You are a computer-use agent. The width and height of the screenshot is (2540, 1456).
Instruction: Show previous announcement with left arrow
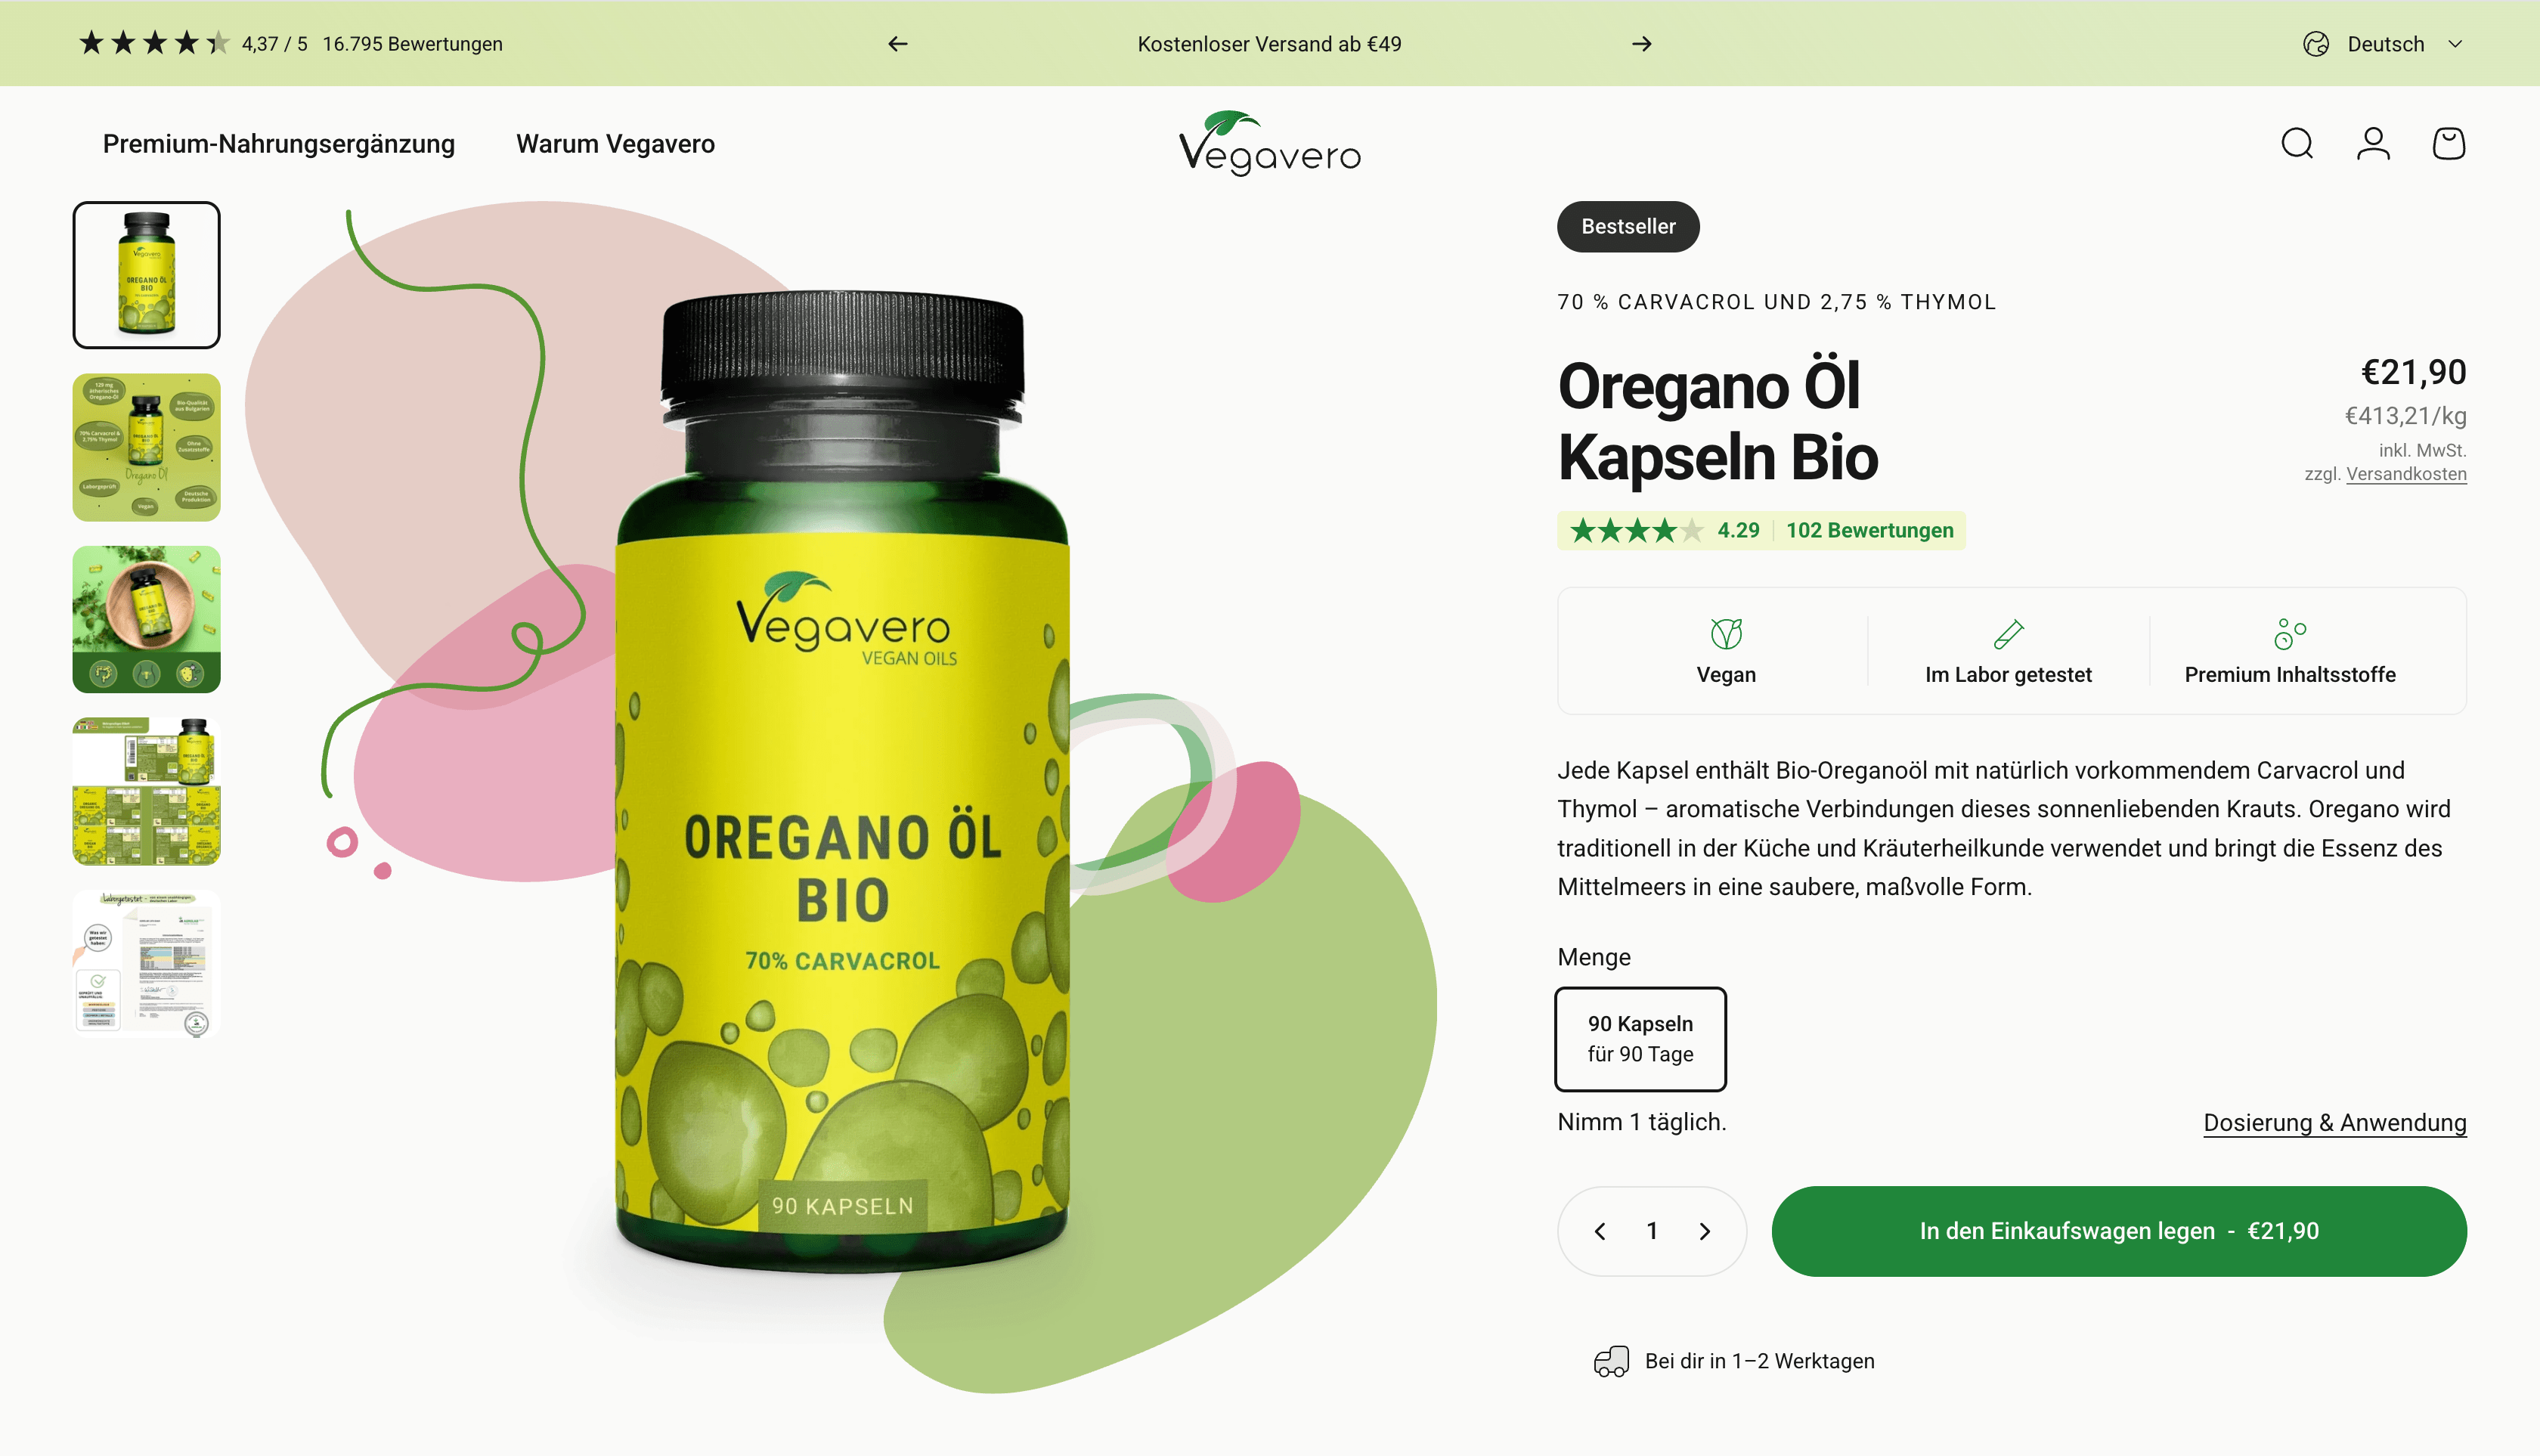[x=898, y=44]
